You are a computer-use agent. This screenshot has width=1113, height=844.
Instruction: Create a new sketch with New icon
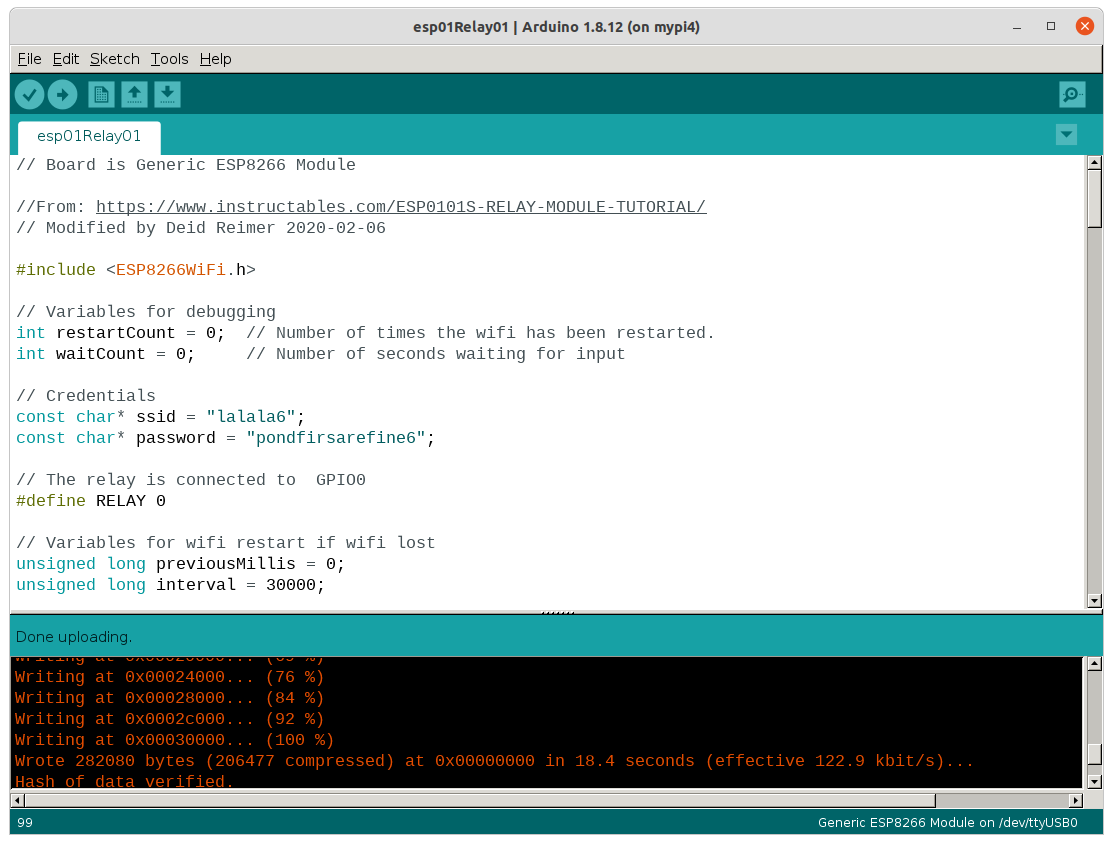pyautogui.click(x=101, y=94)
